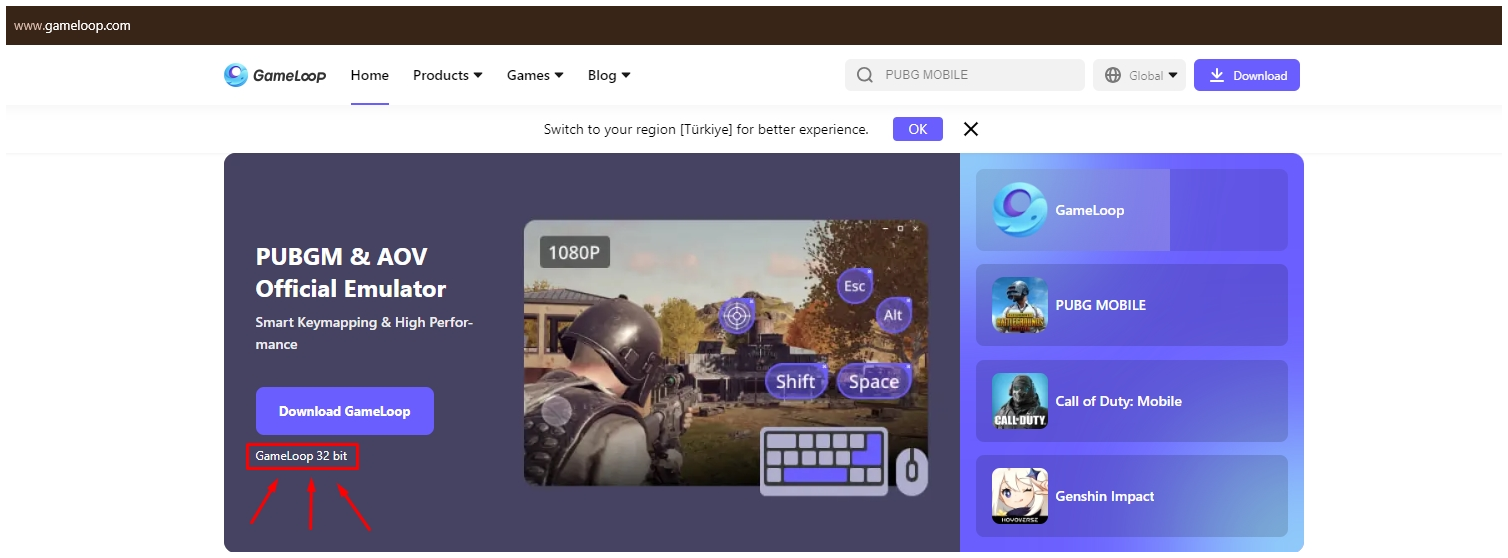Viewport: 1508px width, 558px height.
Task: Click the 1080P badge on preview
Action: coord(575,252)
